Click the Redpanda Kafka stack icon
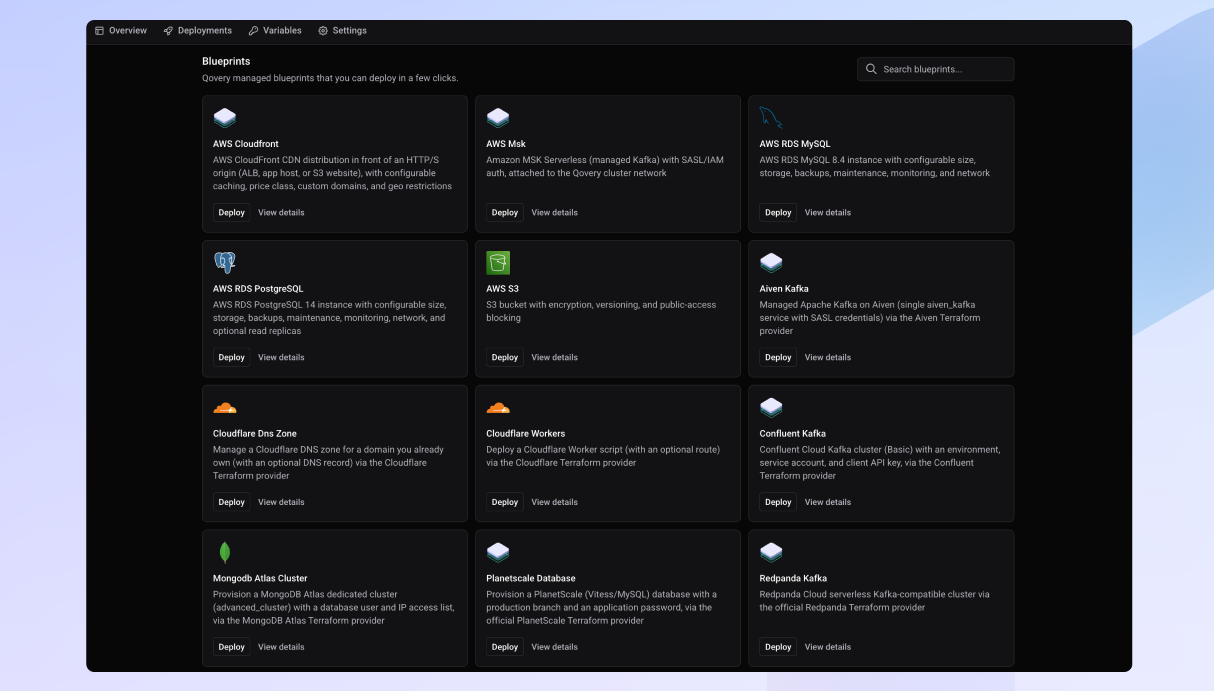The image size is (1214, 691). pyautogui.click(x=771, y=553)
